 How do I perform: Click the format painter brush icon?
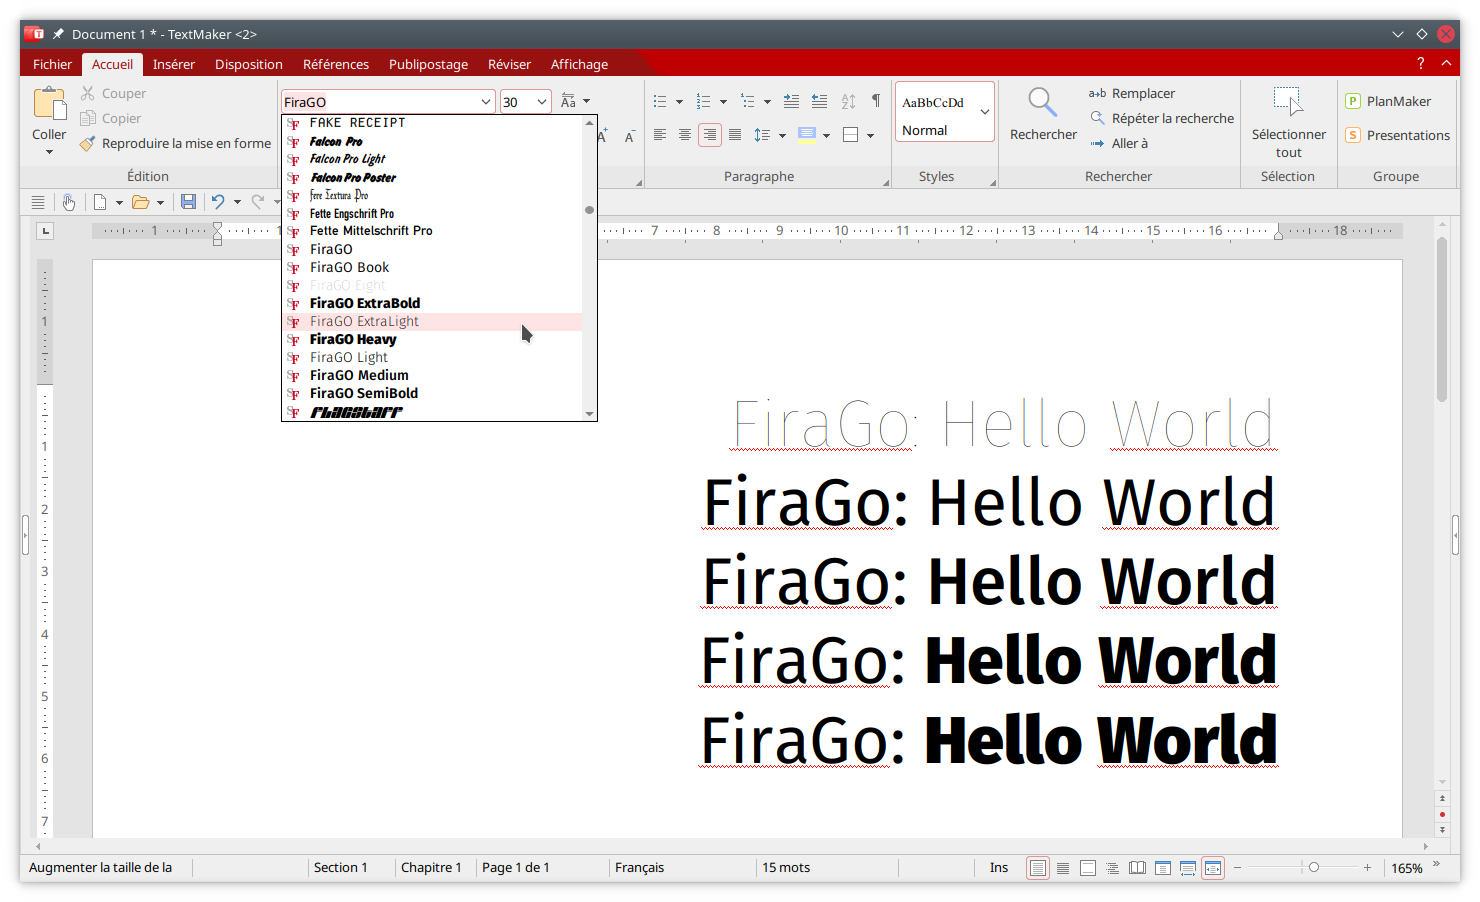(88, 144)
